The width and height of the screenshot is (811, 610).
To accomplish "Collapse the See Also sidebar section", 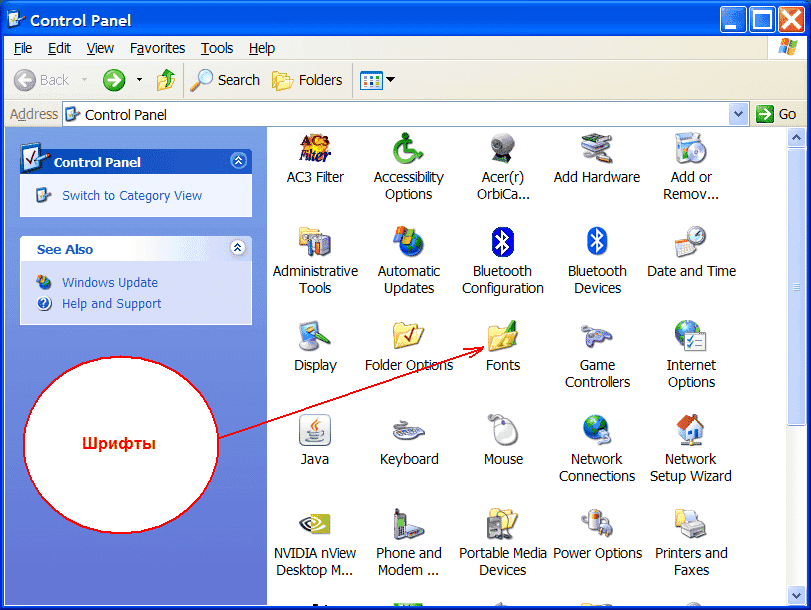I will tap(238, 248).
